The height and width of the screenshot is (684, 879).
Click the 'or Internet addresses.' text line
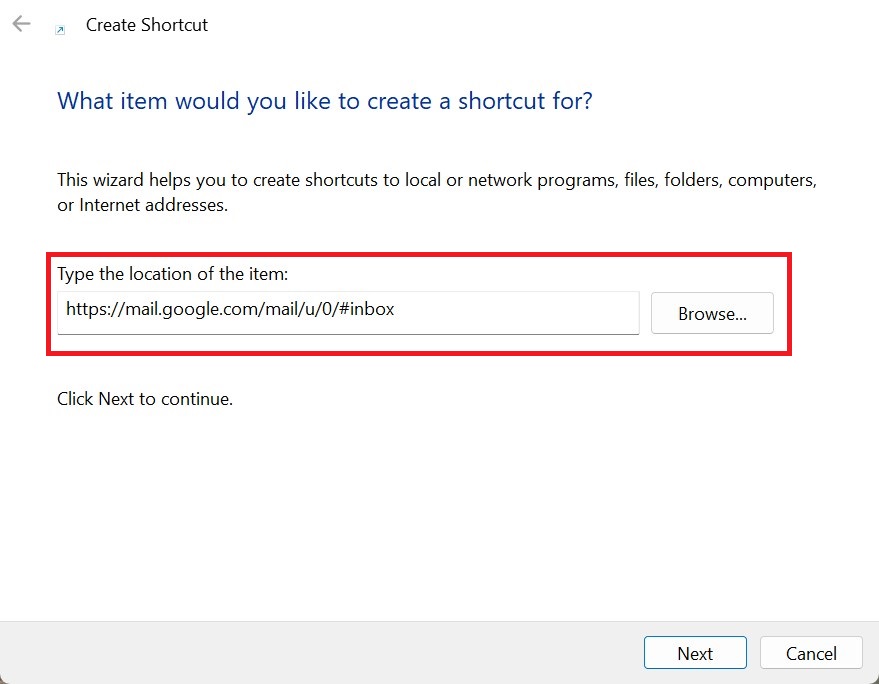point(143,206)
